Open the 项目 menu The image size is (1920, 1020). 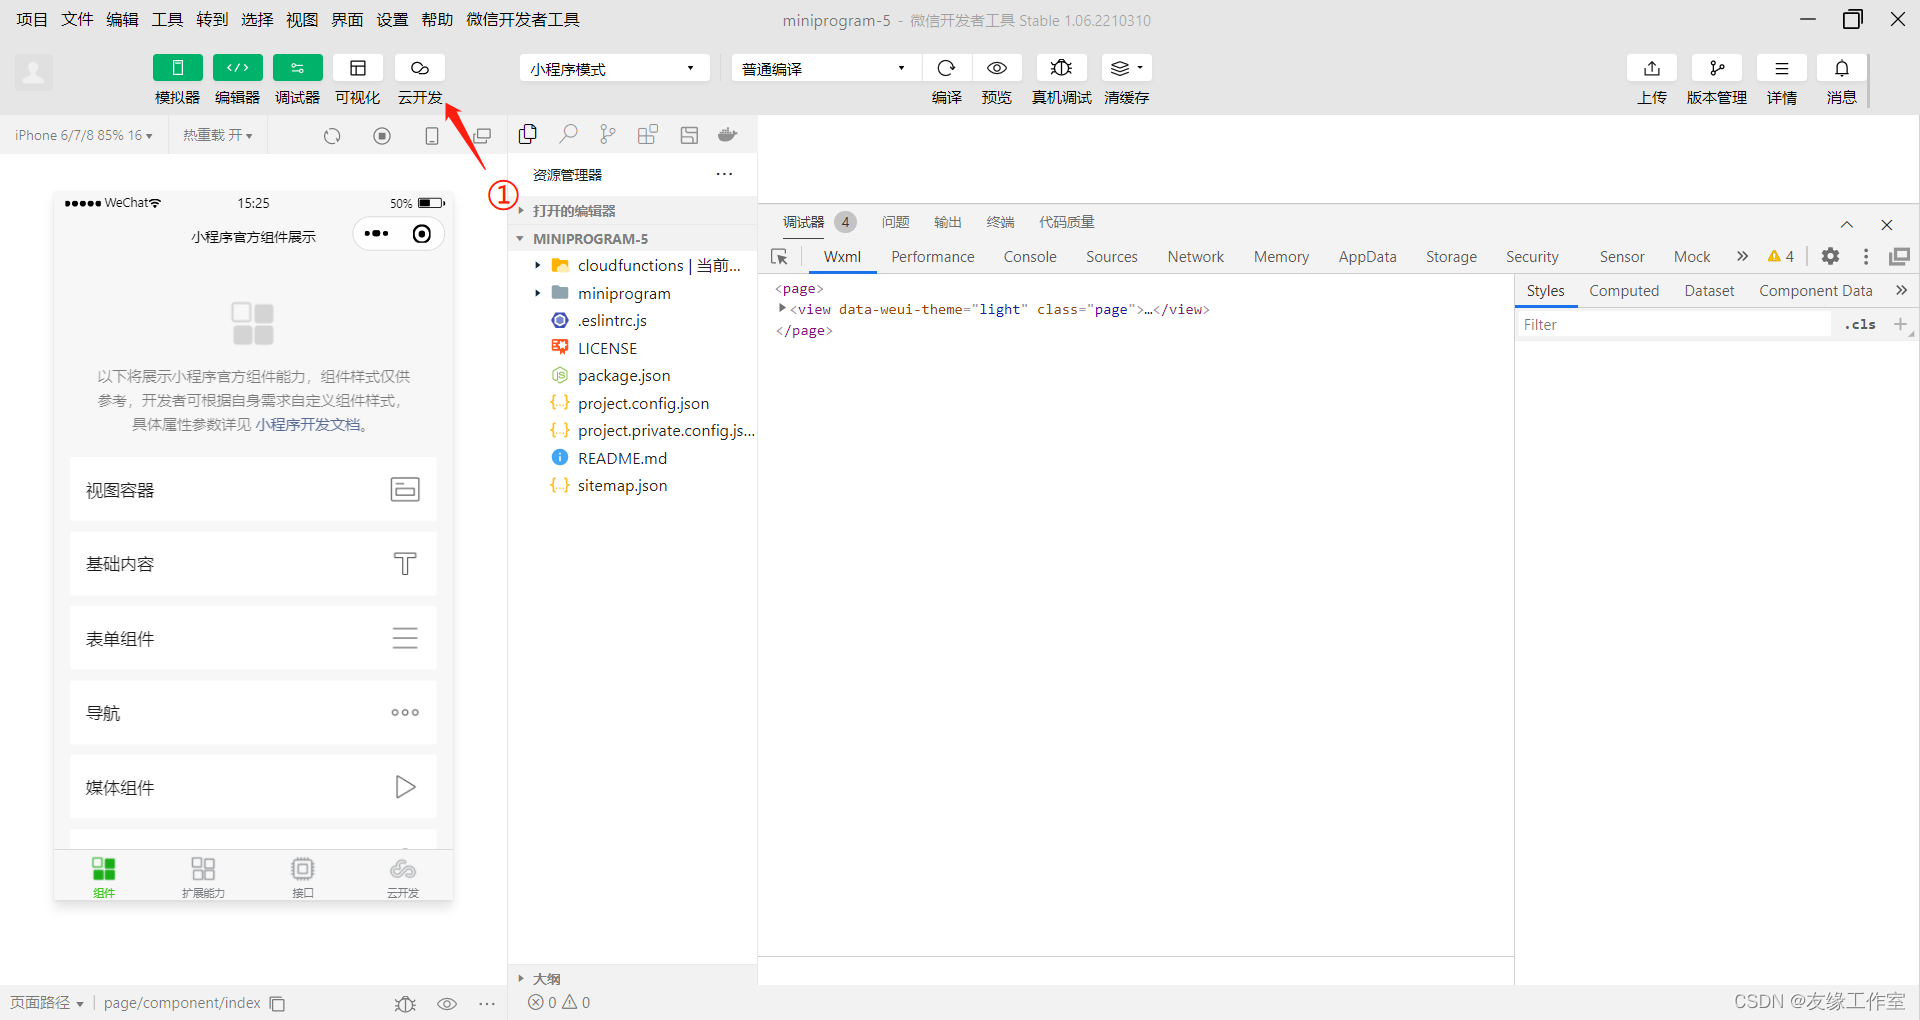coord(32,20)
